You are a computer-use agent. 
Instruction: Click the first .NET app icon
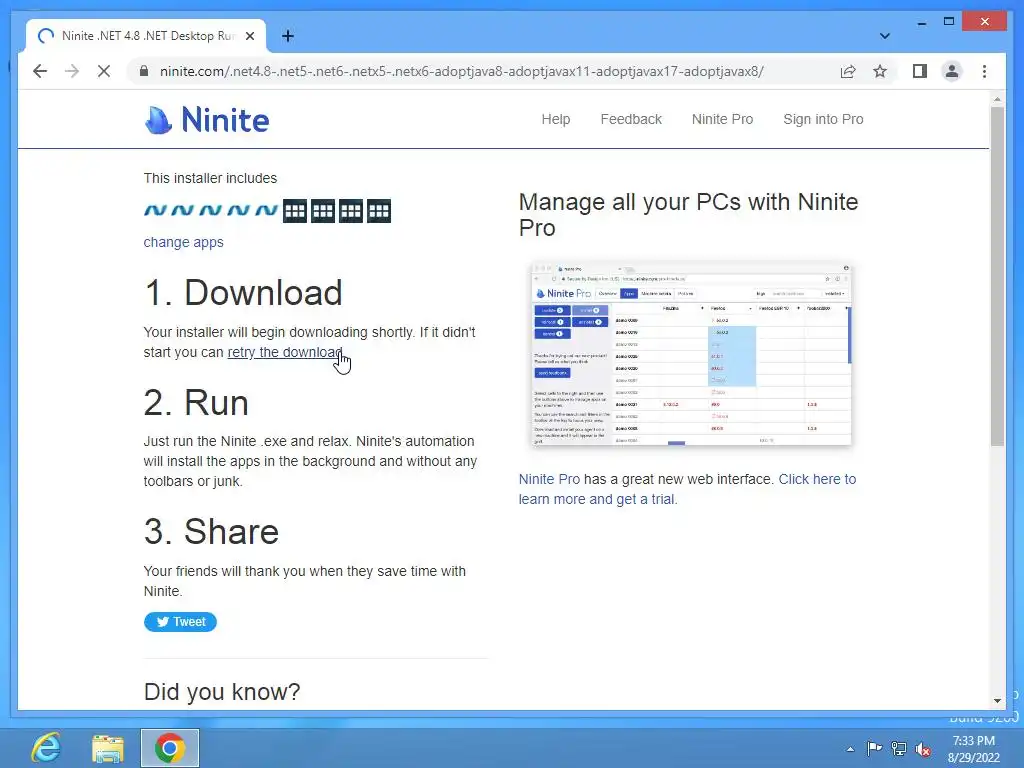click(x=155, y=211)
